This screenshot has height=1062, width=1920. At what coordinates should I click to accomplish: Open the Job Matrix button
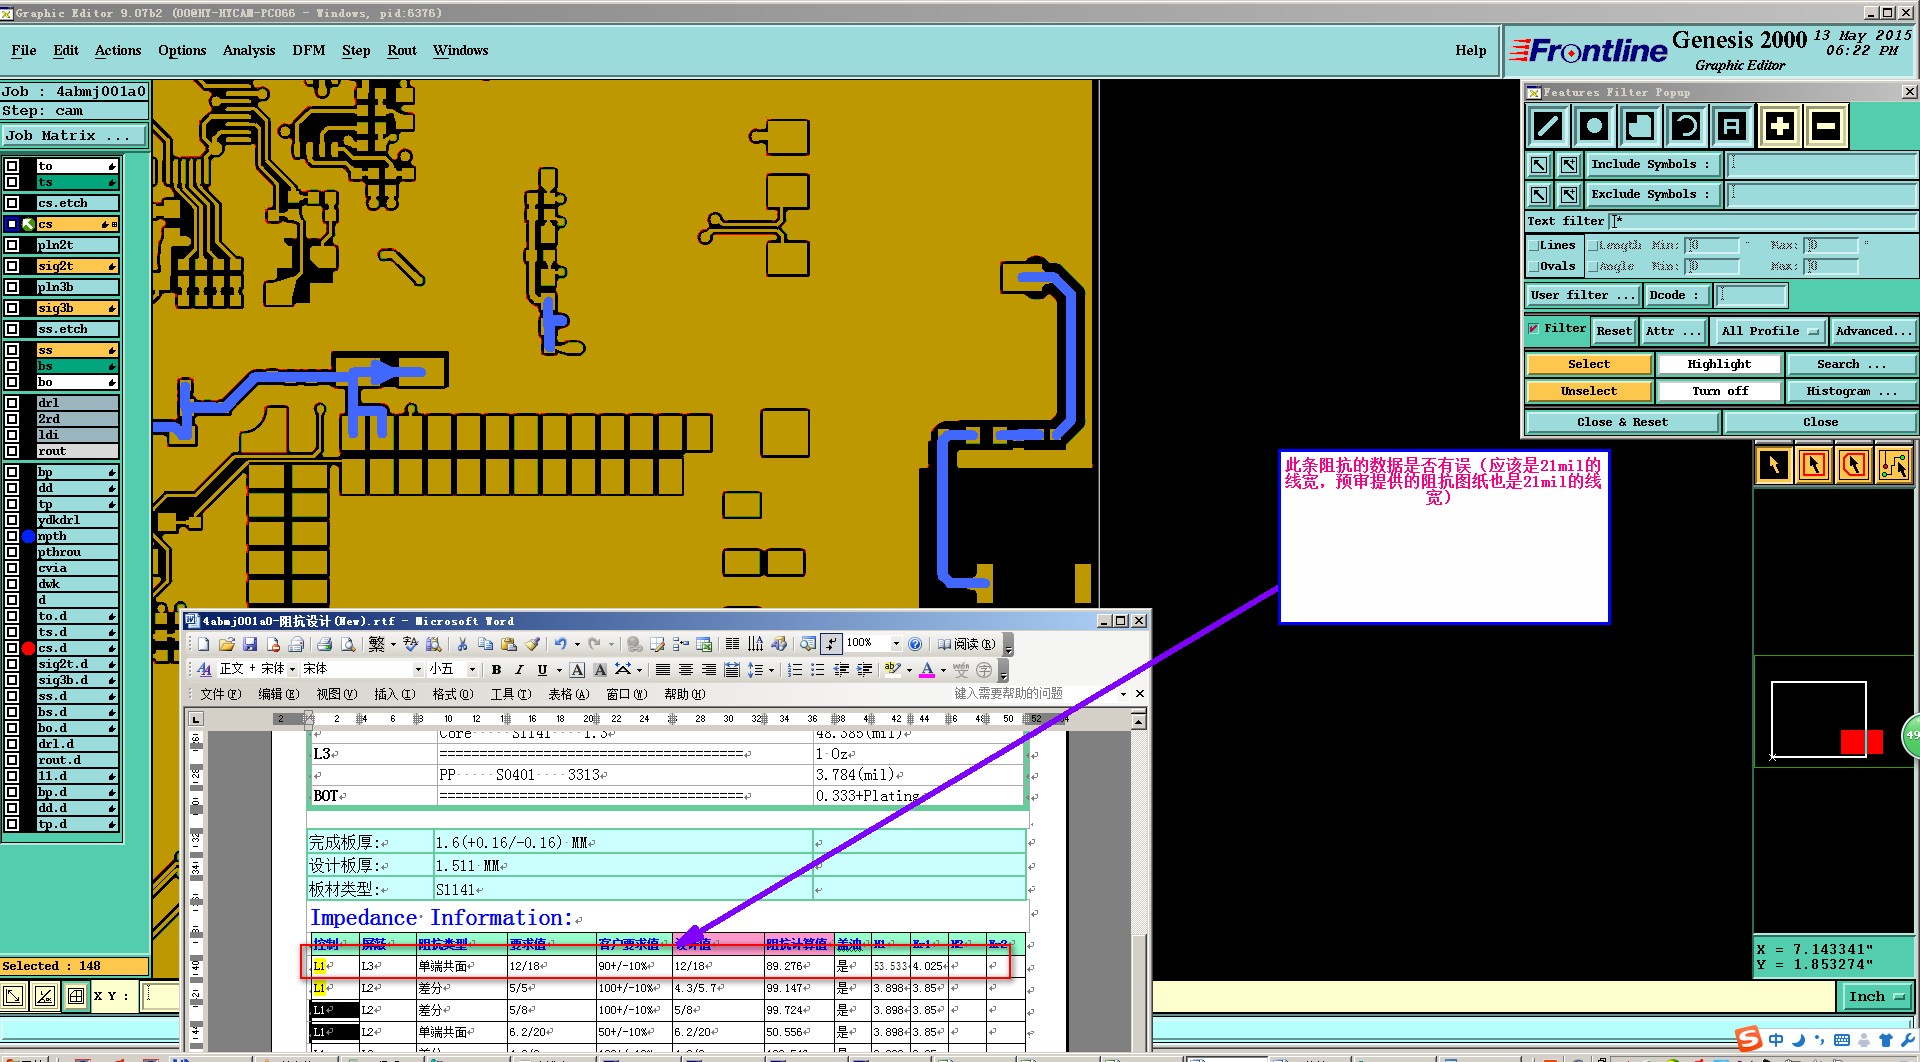74,136
